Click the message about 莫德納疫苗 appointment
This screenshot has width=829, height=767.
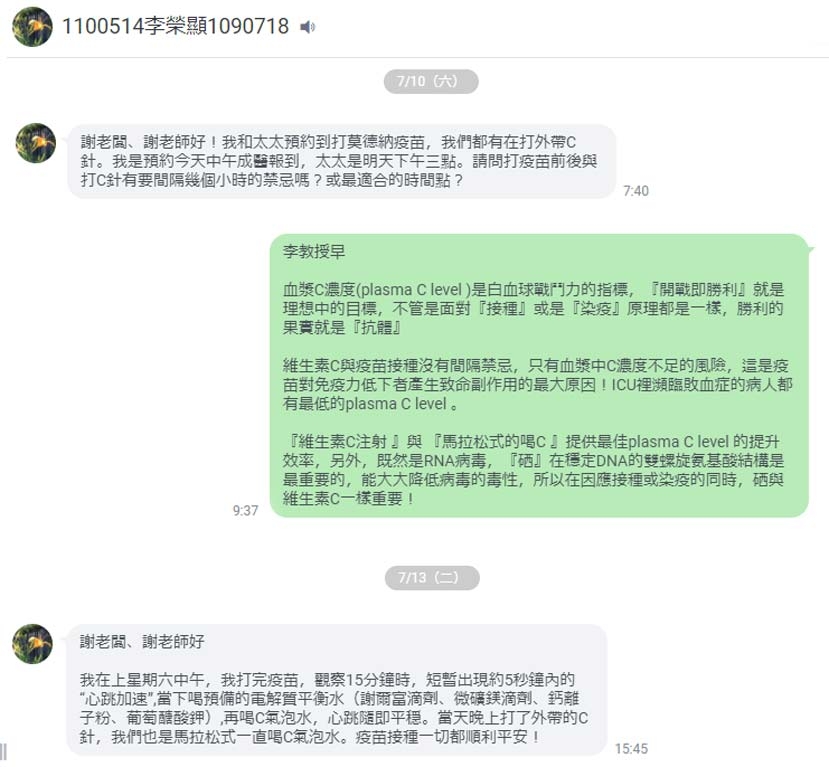(x=342, y=161)
